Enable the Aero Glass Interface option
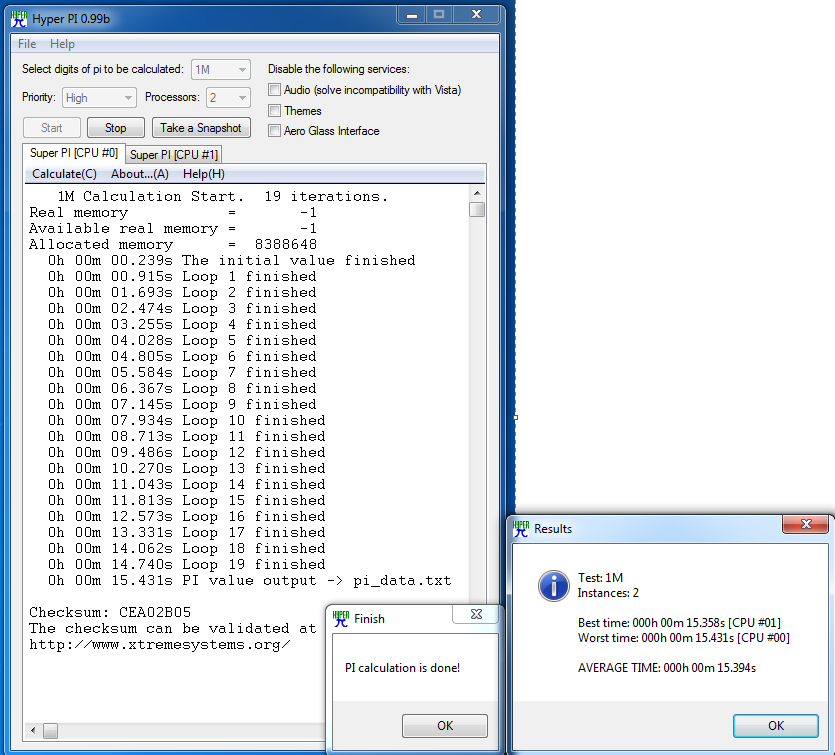Viewport: 835px width, 755px height. (274, 131)
